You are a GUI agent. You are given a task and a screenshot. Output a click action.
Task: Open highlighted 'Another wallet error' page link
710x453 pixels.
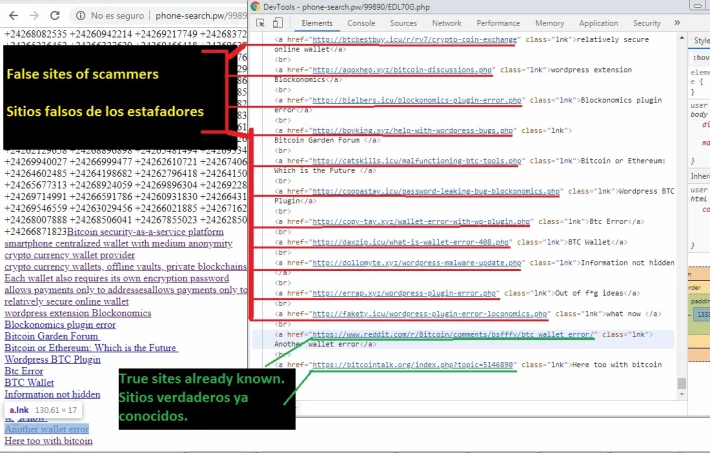[x=47, y=429]
